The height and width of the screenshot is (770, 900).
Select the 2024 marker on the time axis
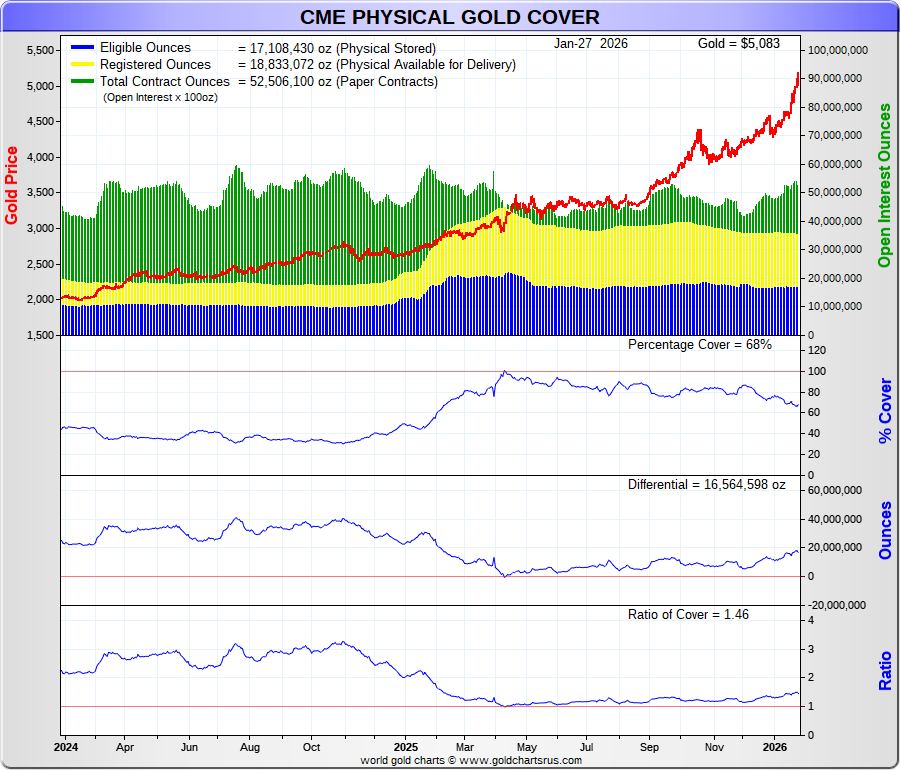[x=66, y=746]
